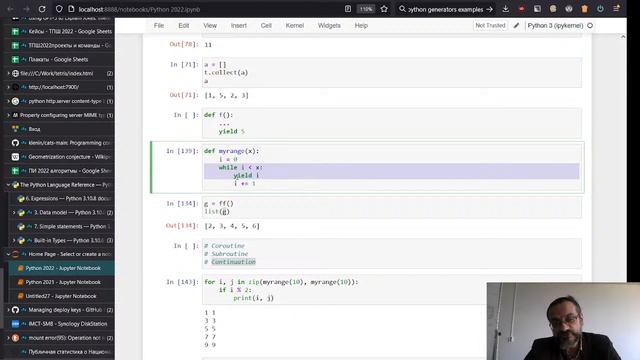Image resolution: width=640 pixels, height=360 pixels.
Task: Open reader view icon in address bar
Action: pyautogui.click(x=348, y=9)
